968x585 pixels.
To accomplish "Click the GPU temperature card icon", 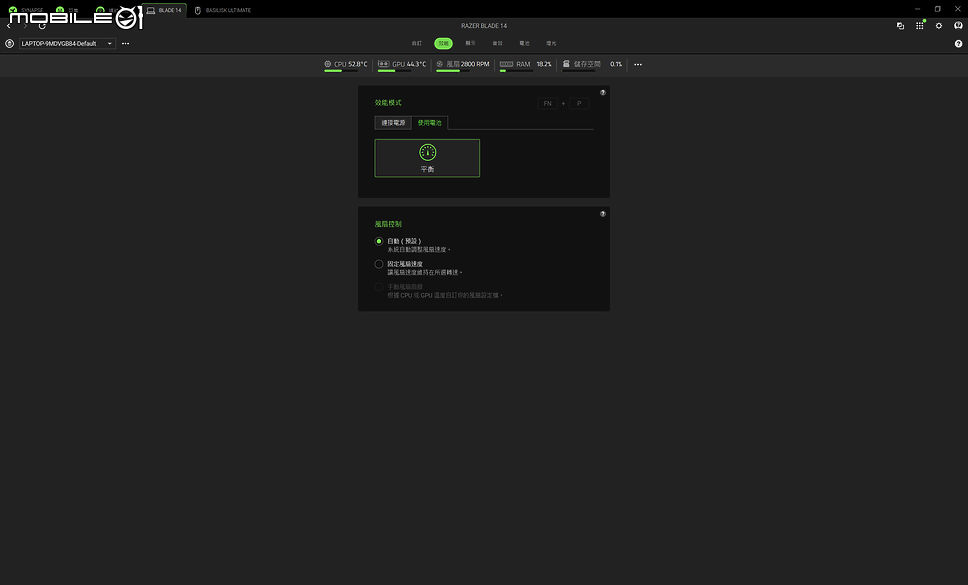I will (x=383, y=64).
